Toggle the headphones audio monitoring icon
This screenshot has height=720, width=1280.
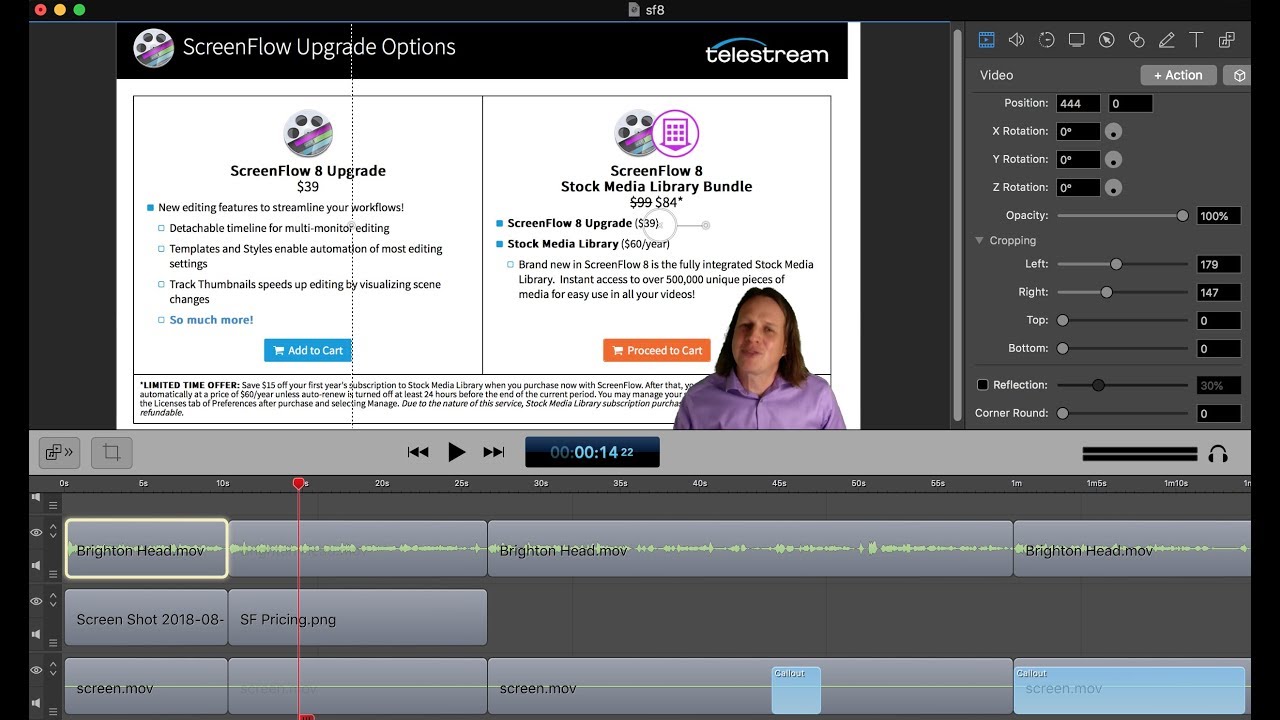[1218, 454]
